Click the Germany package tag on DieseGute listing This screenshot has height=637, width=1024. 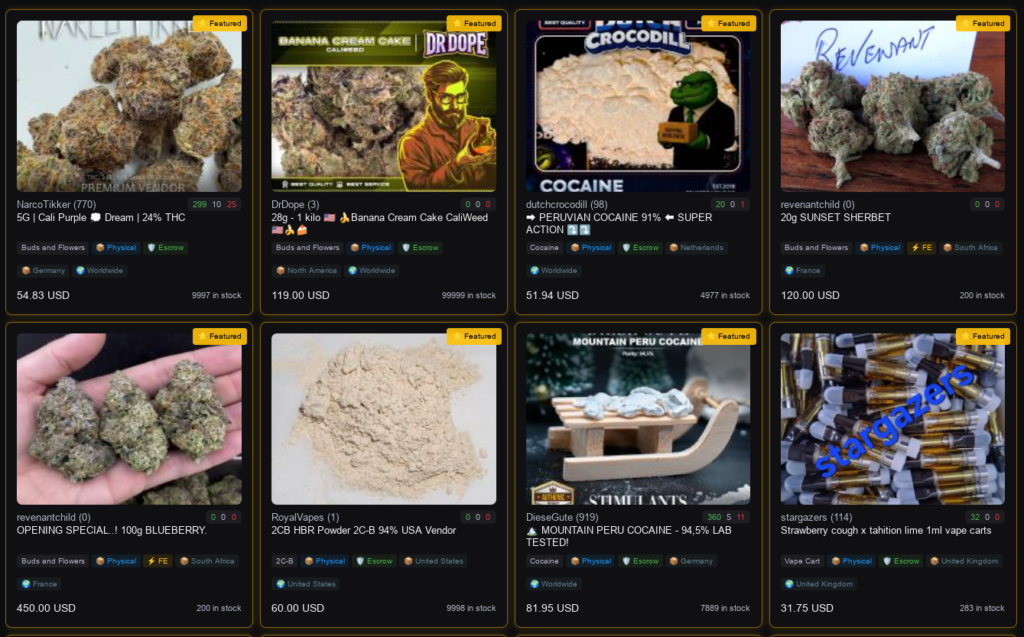[x=692, y=561]
